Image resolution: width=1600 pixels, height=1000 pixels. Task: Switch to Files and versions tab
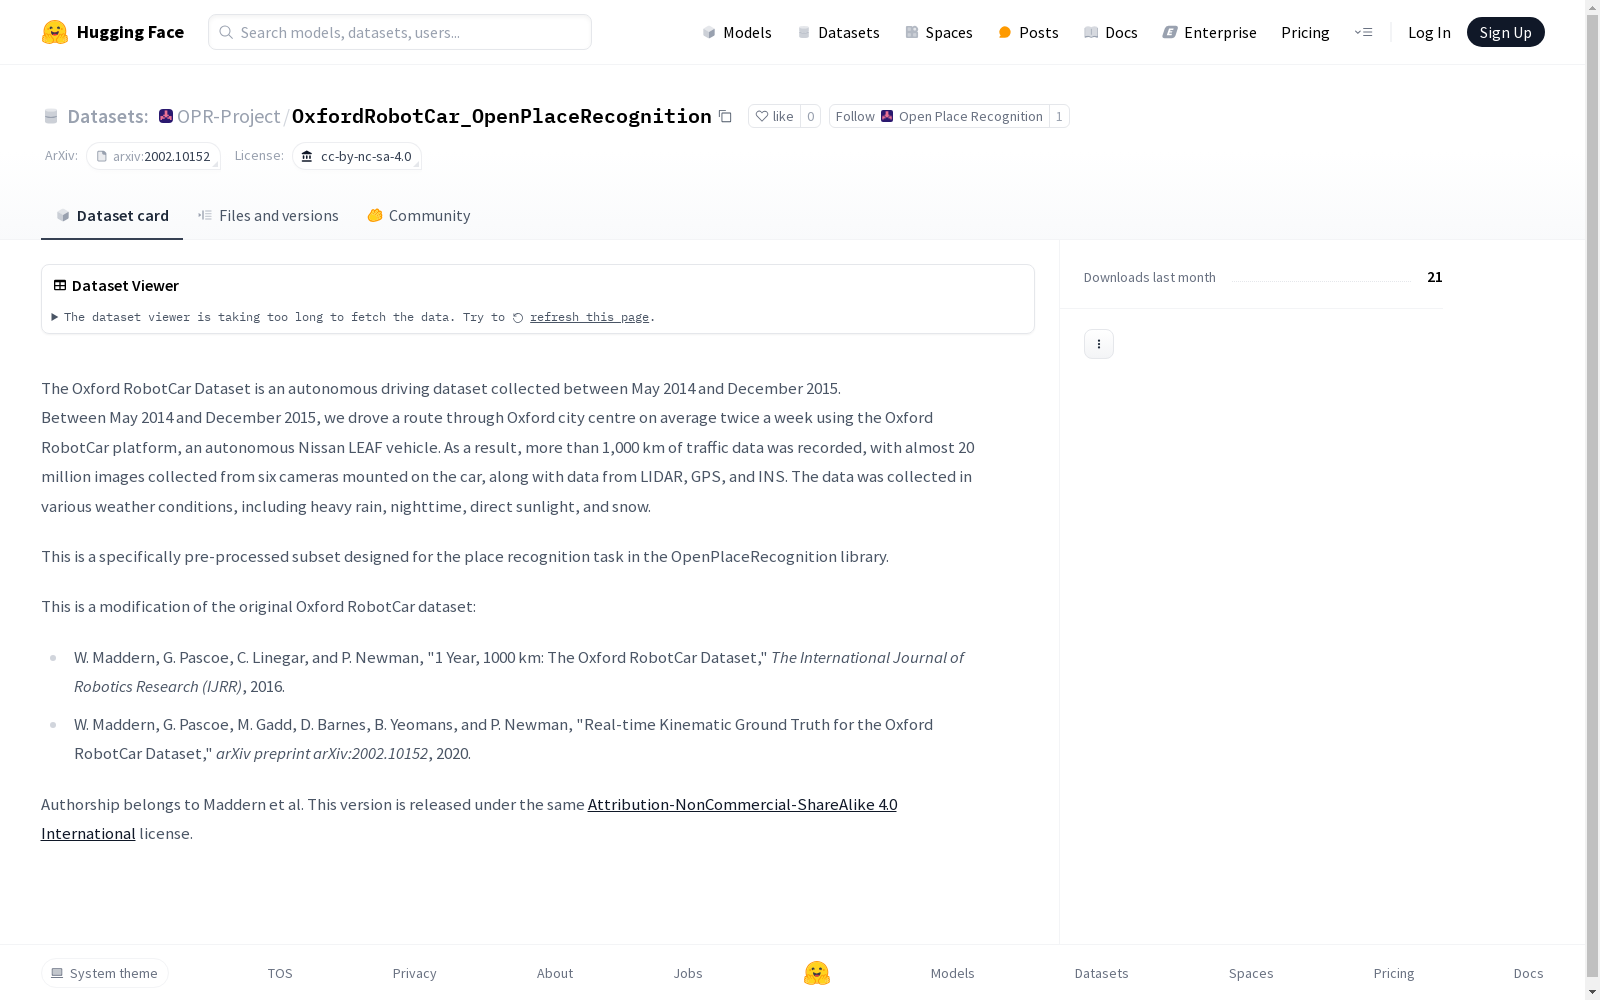click(x=268, y=216)
